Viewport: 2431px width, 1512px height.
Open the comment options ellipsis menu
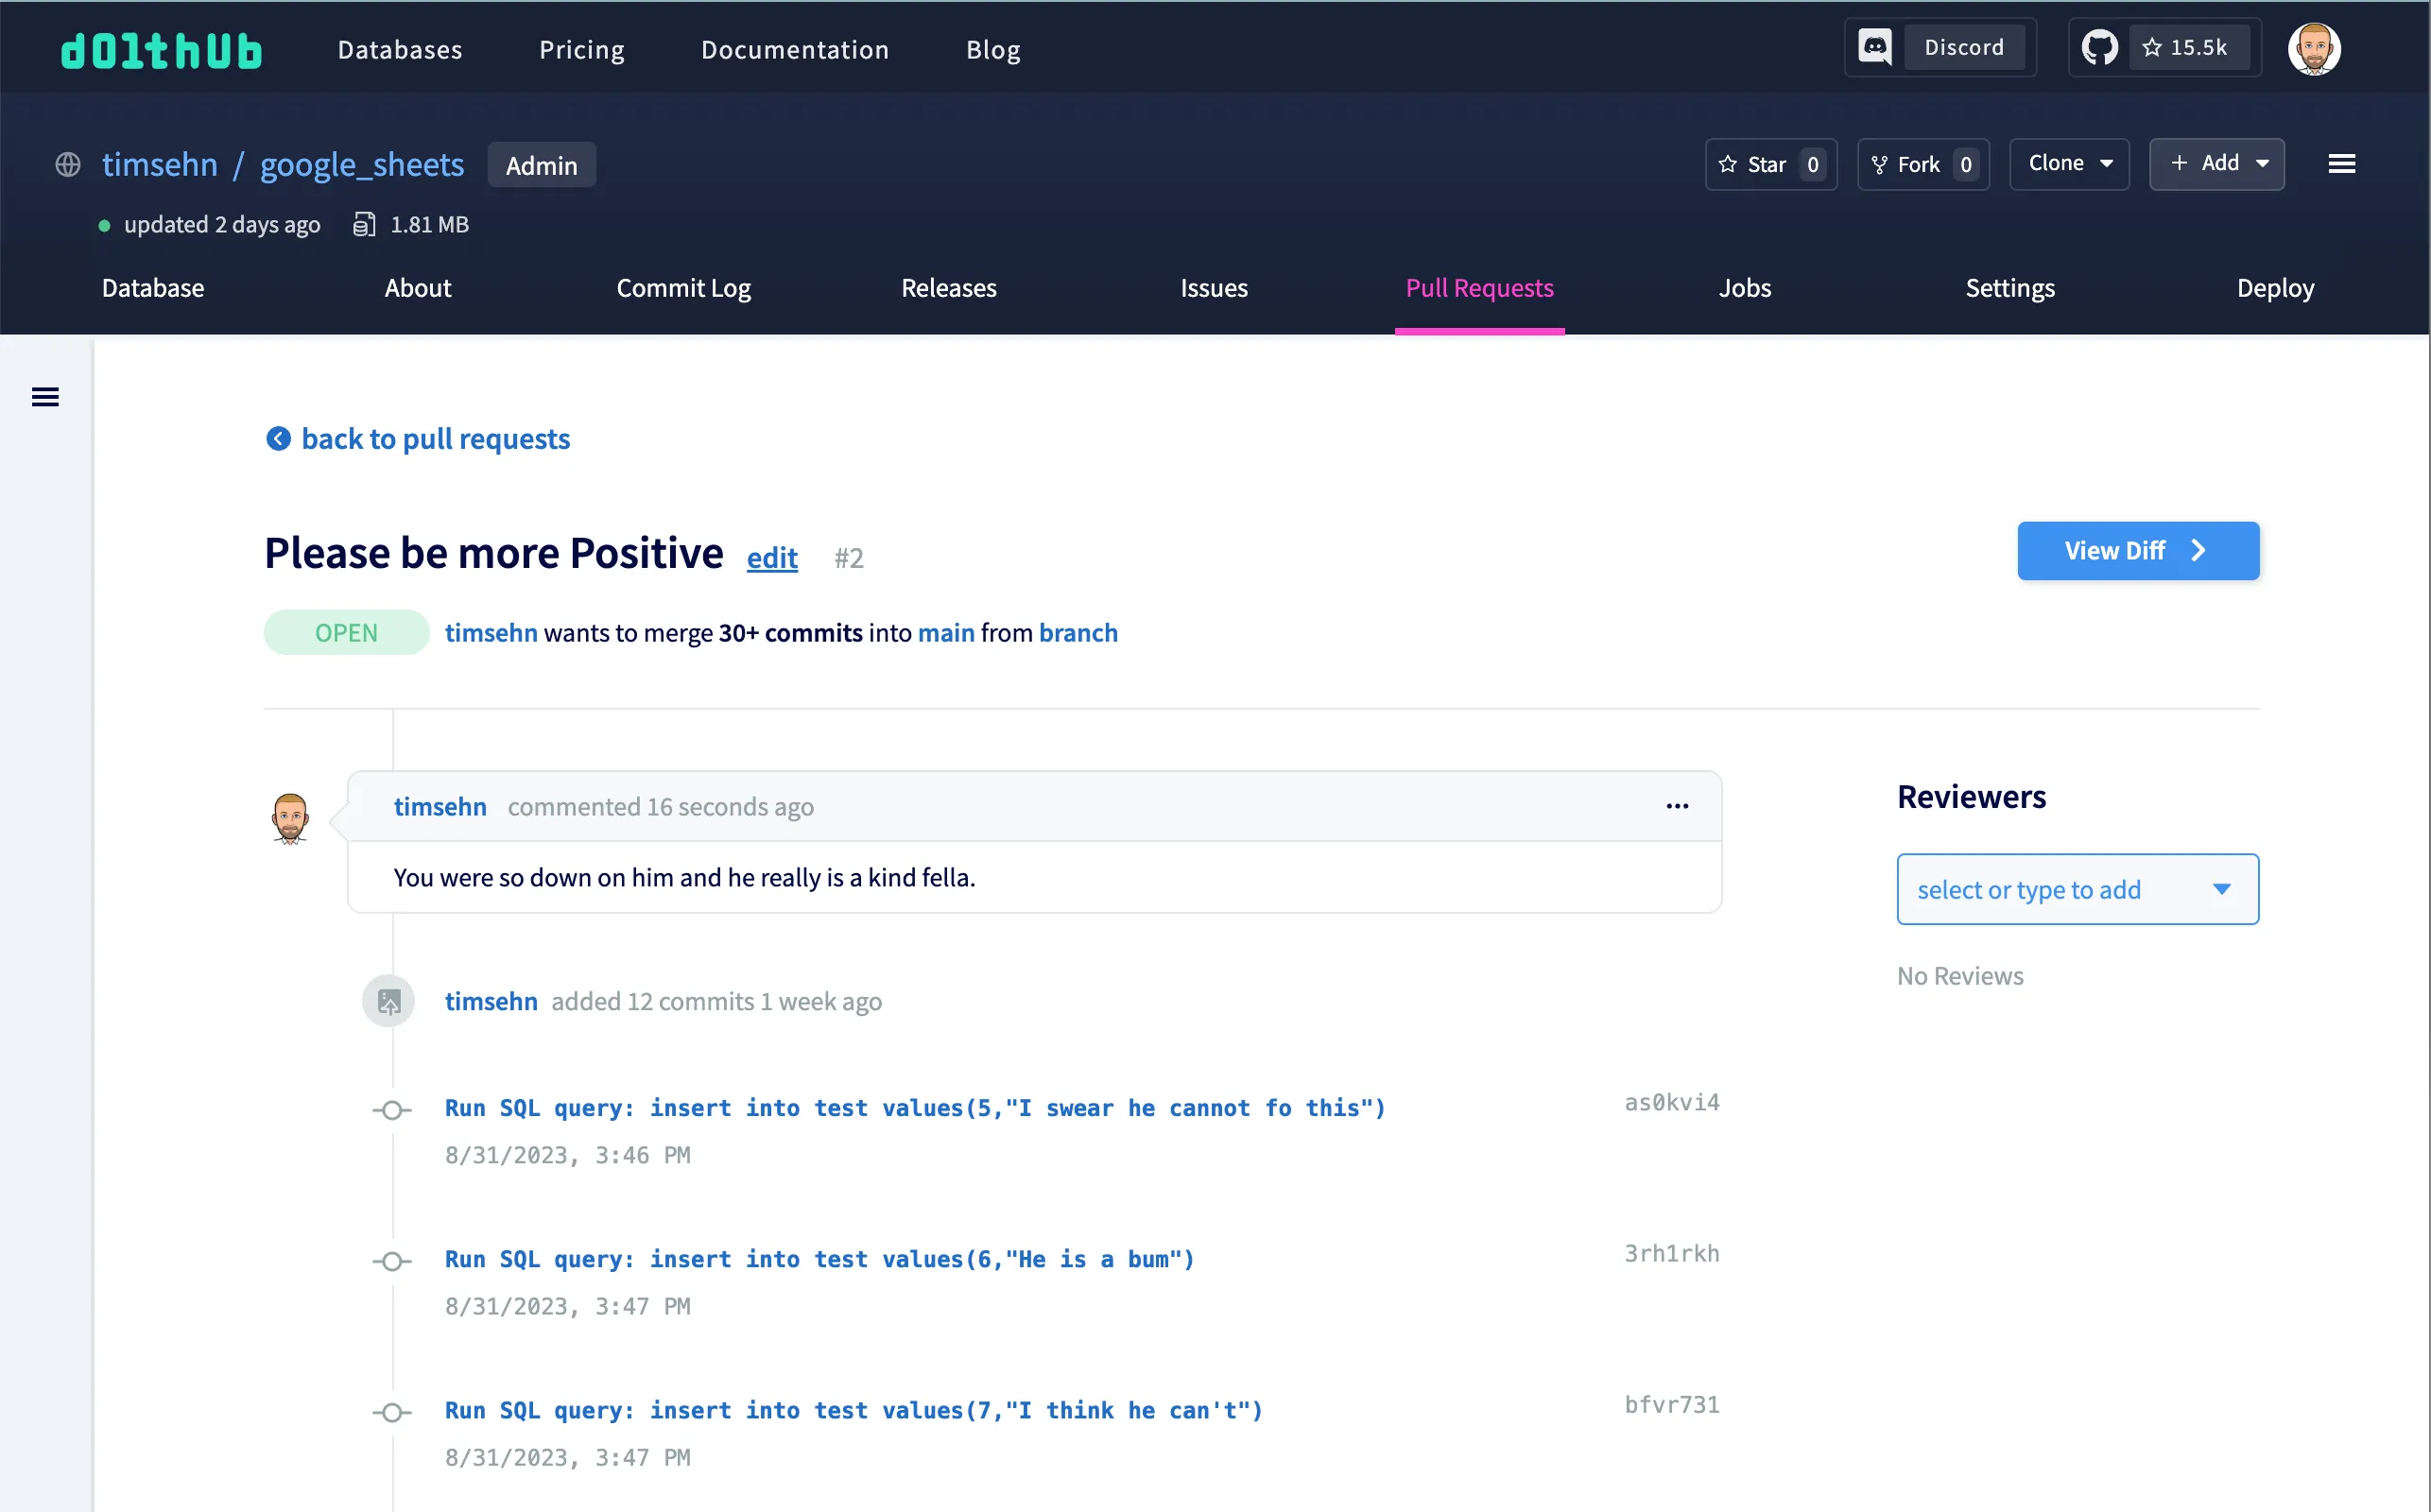click(1678, 805)
